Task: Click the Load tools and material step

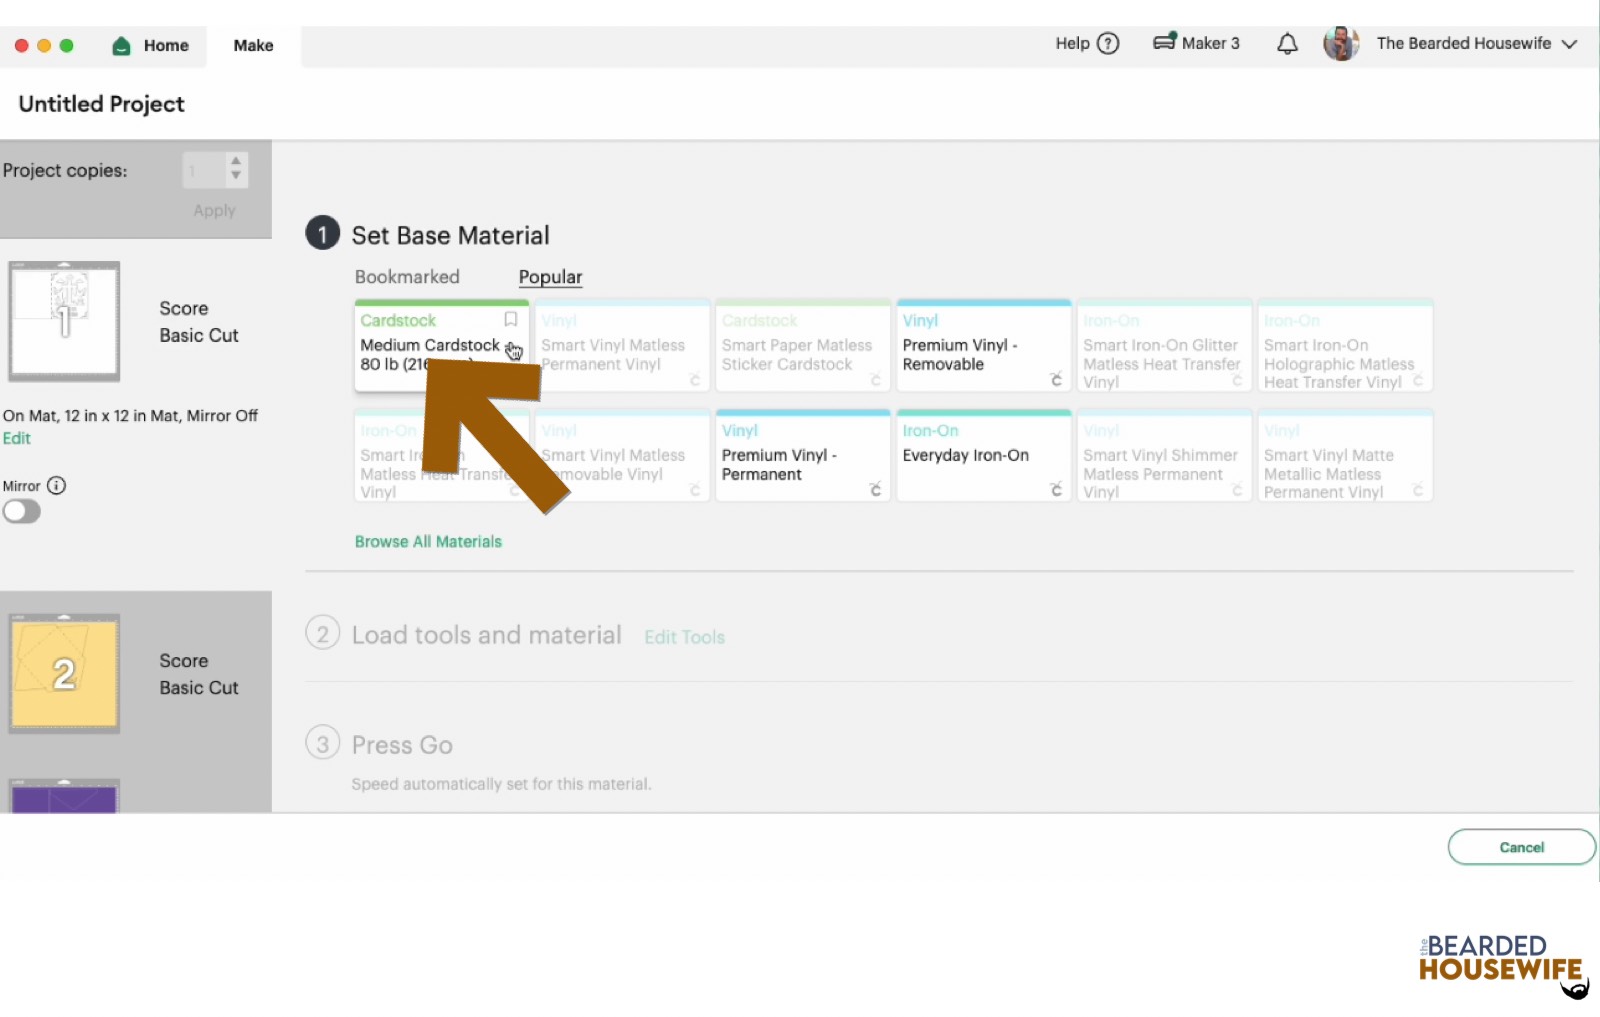Action: pos(486,635)
